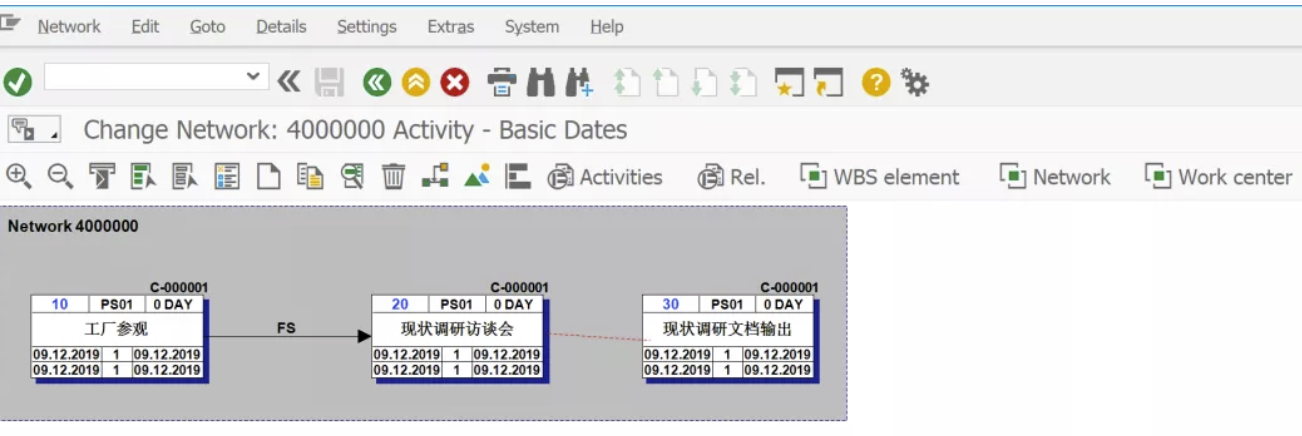The image size is (1302, 436).
Task: Open the menu icon left of the title
Action: coord(33,130)
